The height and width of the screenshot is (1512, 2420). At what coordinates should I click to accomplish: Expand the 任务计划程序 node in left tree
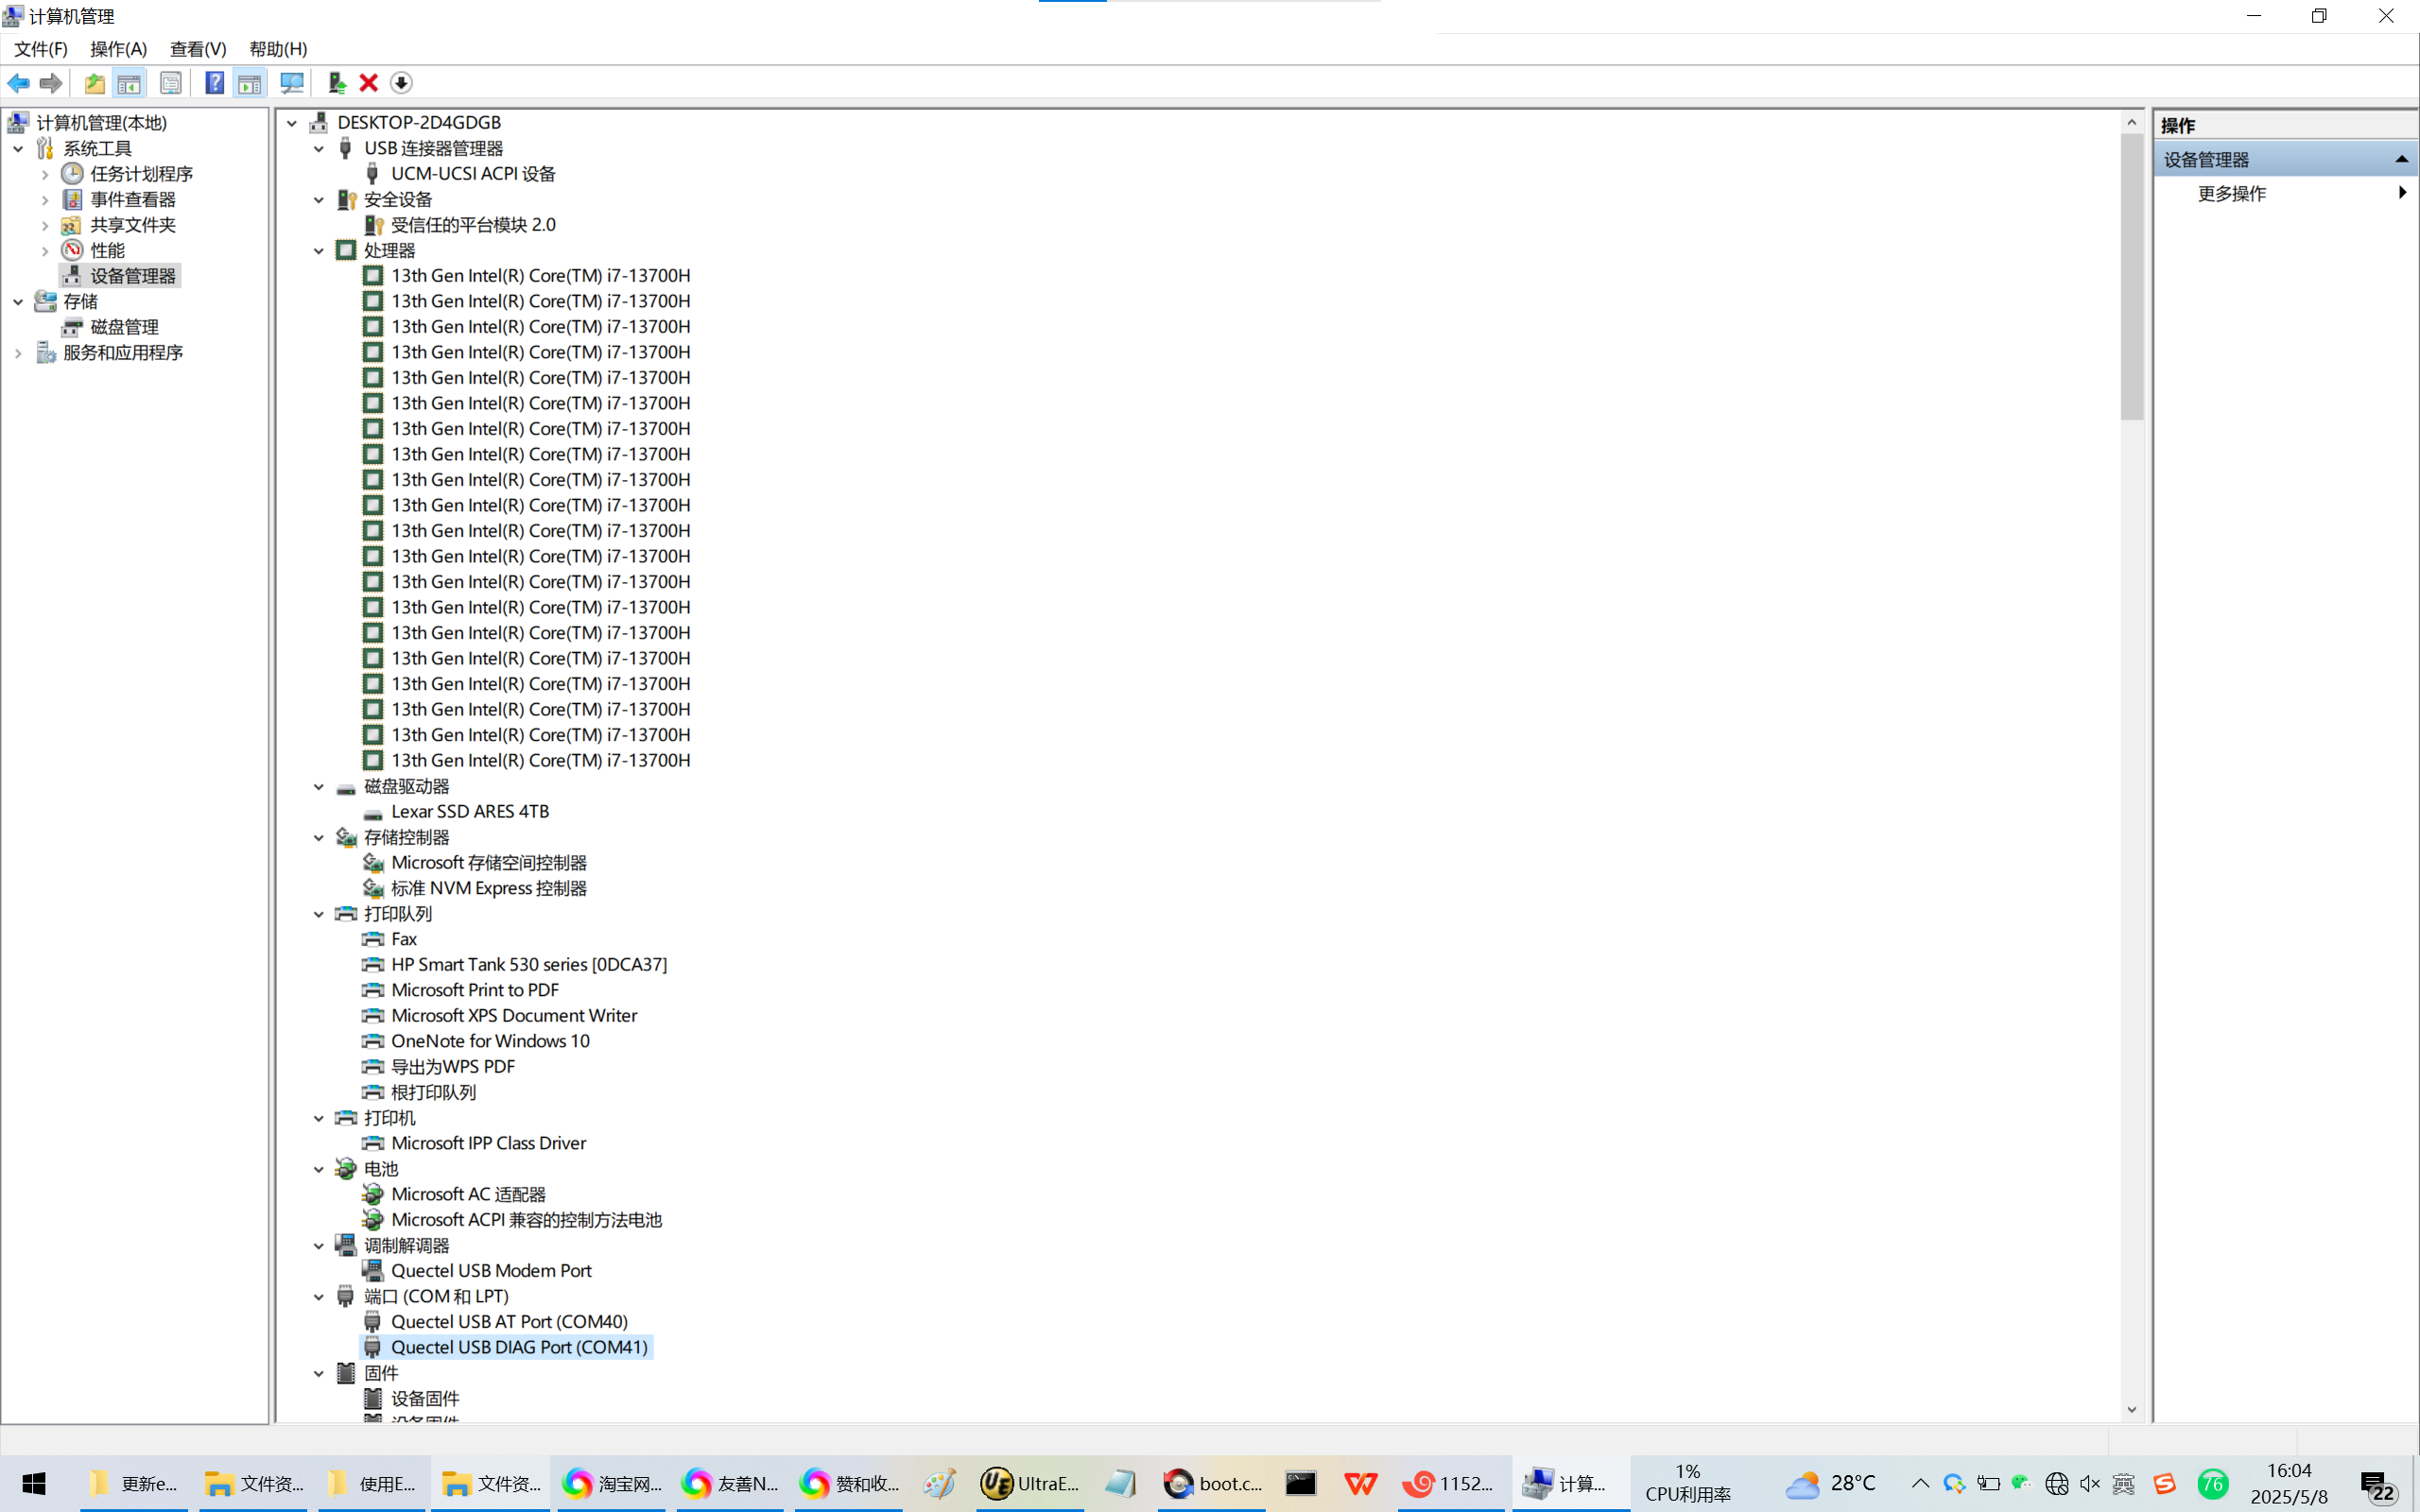click(45, 174)
